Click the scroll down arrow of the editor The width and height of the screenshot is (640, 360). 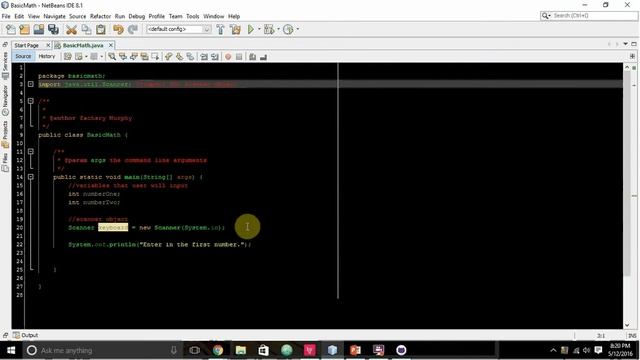point(627,325)
